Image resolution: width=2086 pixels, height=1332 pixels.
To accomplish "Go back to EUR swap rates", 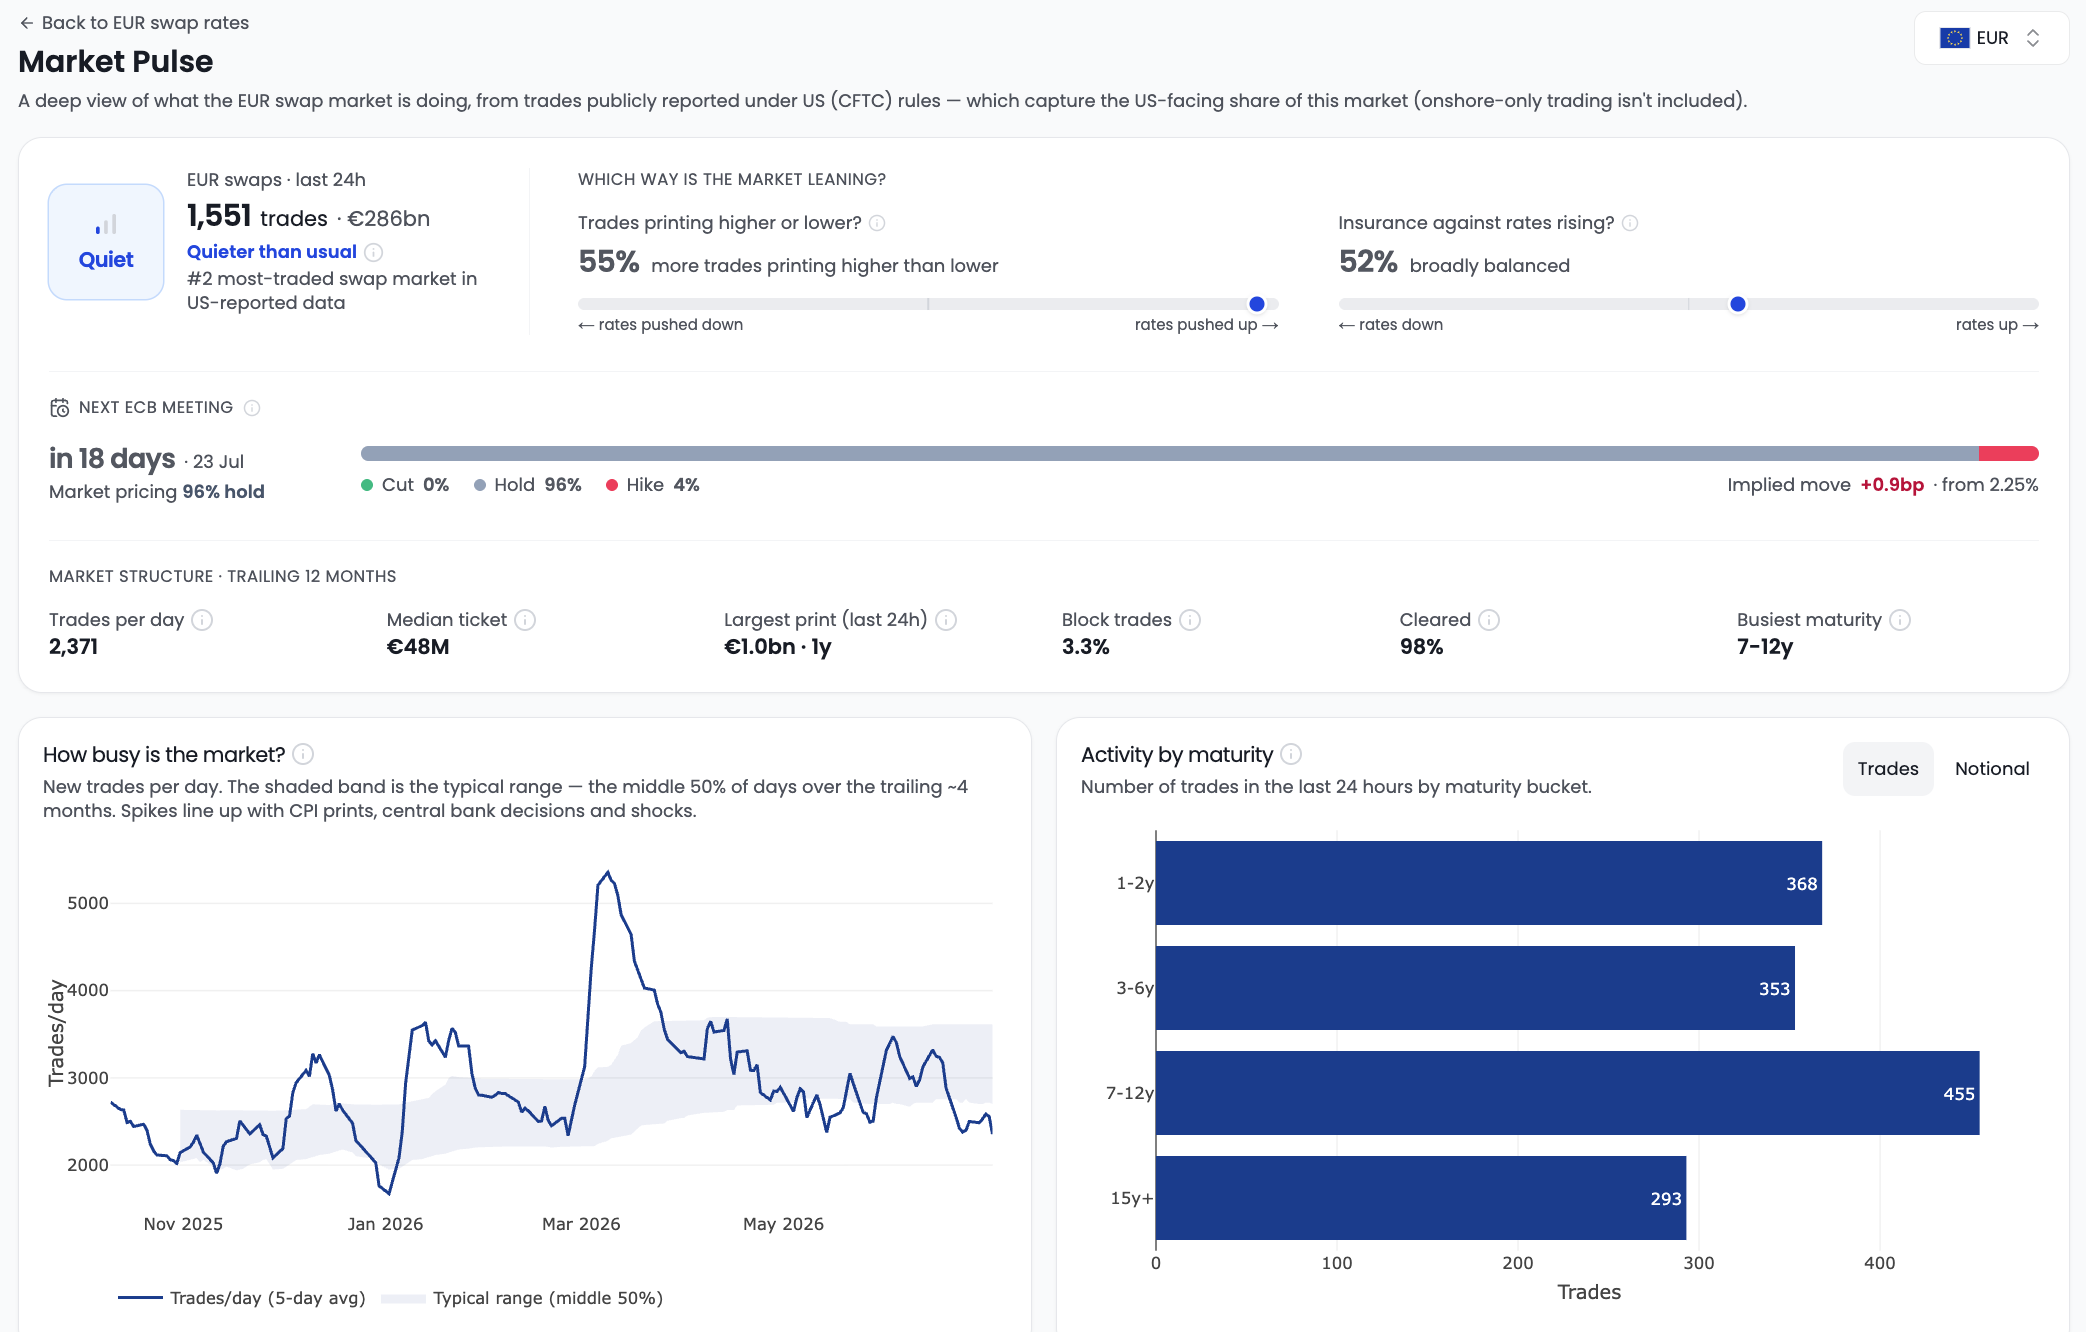I will pyautogui.click(x=134, y=23).
